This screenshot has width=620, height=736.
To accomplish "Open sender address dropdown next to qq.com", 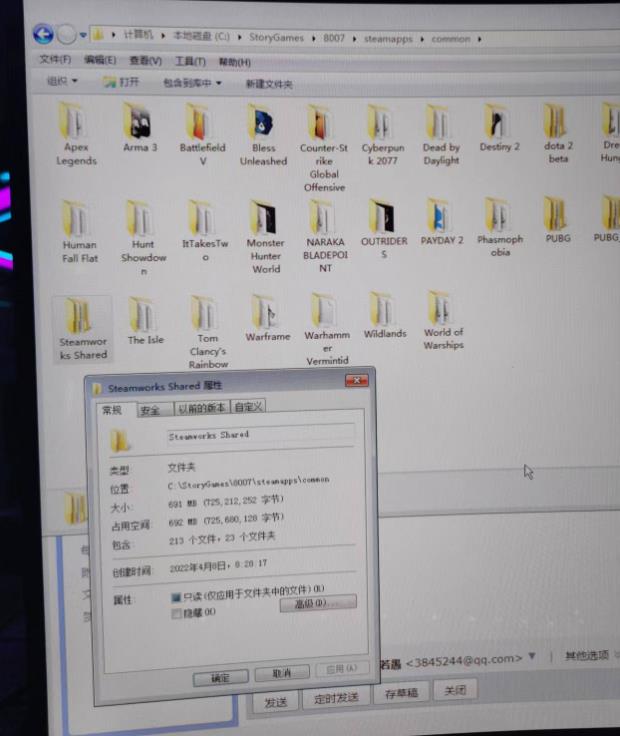I will click(x=532, y=656).
